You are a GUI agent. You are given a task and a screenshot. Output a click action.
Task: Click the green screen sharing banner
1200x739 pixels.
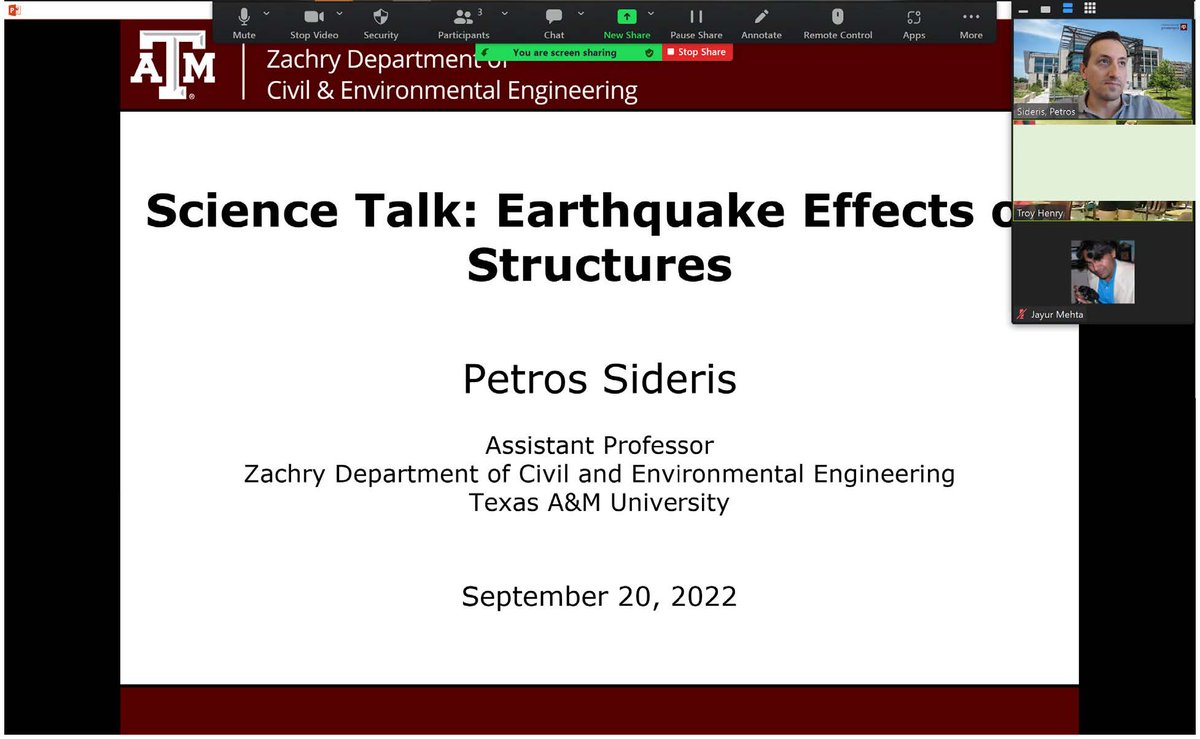tap(567, 52)
